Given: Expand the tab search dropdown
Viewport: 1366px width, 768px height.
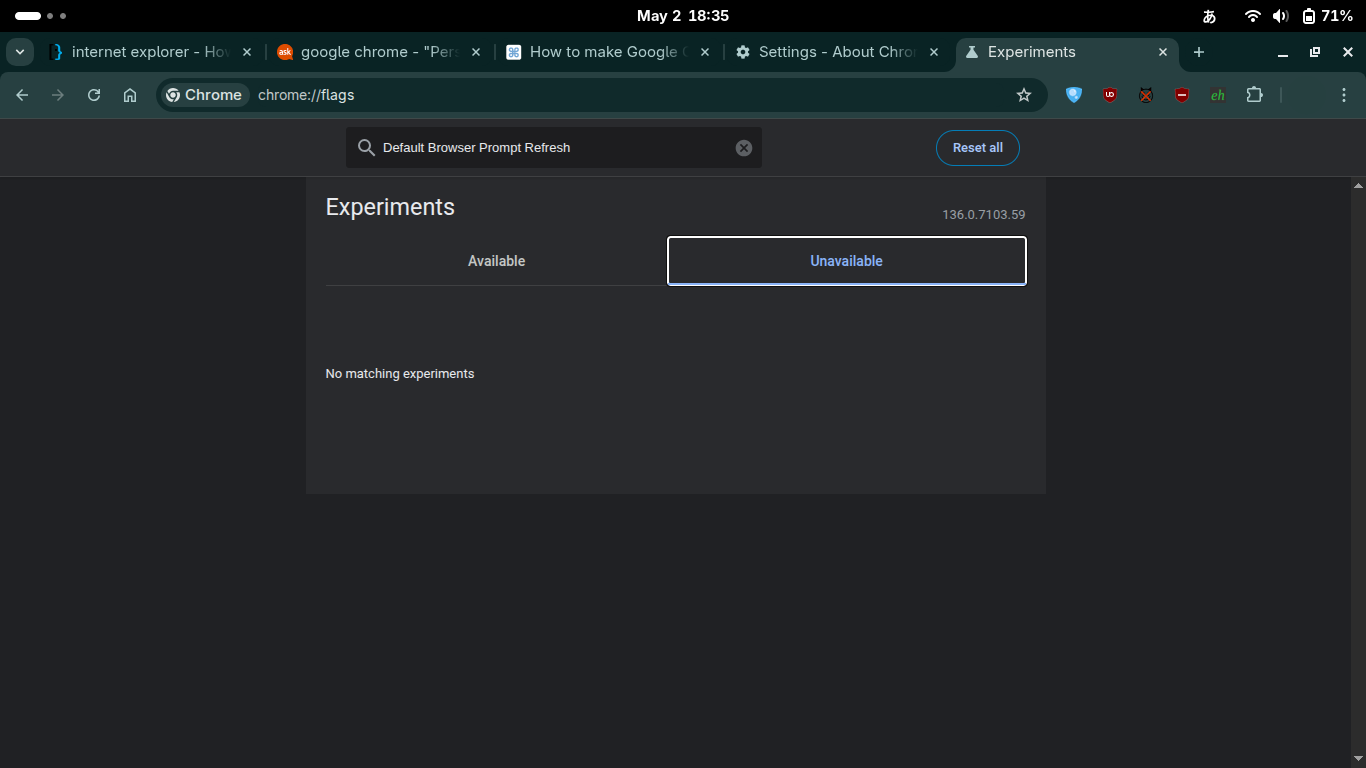Looking at the screenshot, I should 19,52.
